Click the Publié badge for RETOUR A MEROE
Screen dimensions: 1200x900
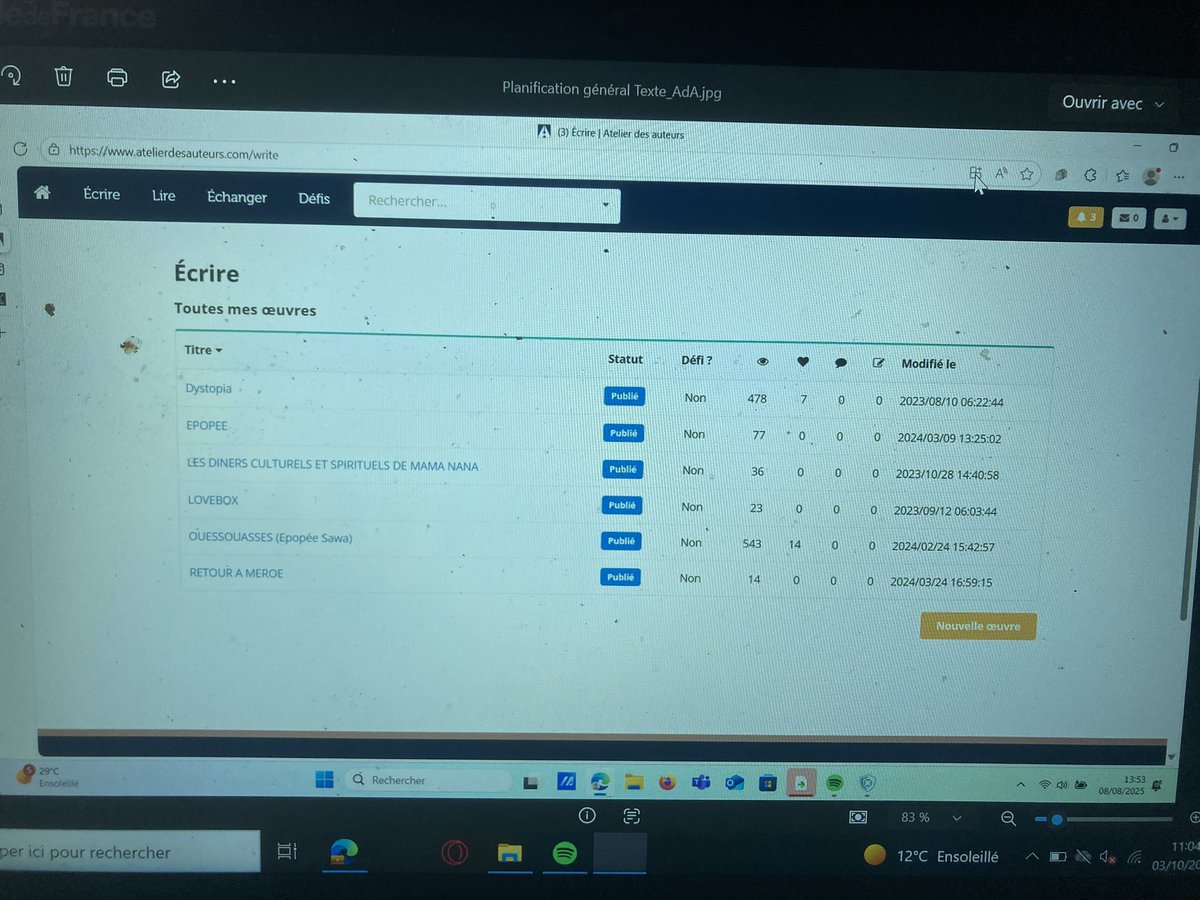tap(621, 577)
